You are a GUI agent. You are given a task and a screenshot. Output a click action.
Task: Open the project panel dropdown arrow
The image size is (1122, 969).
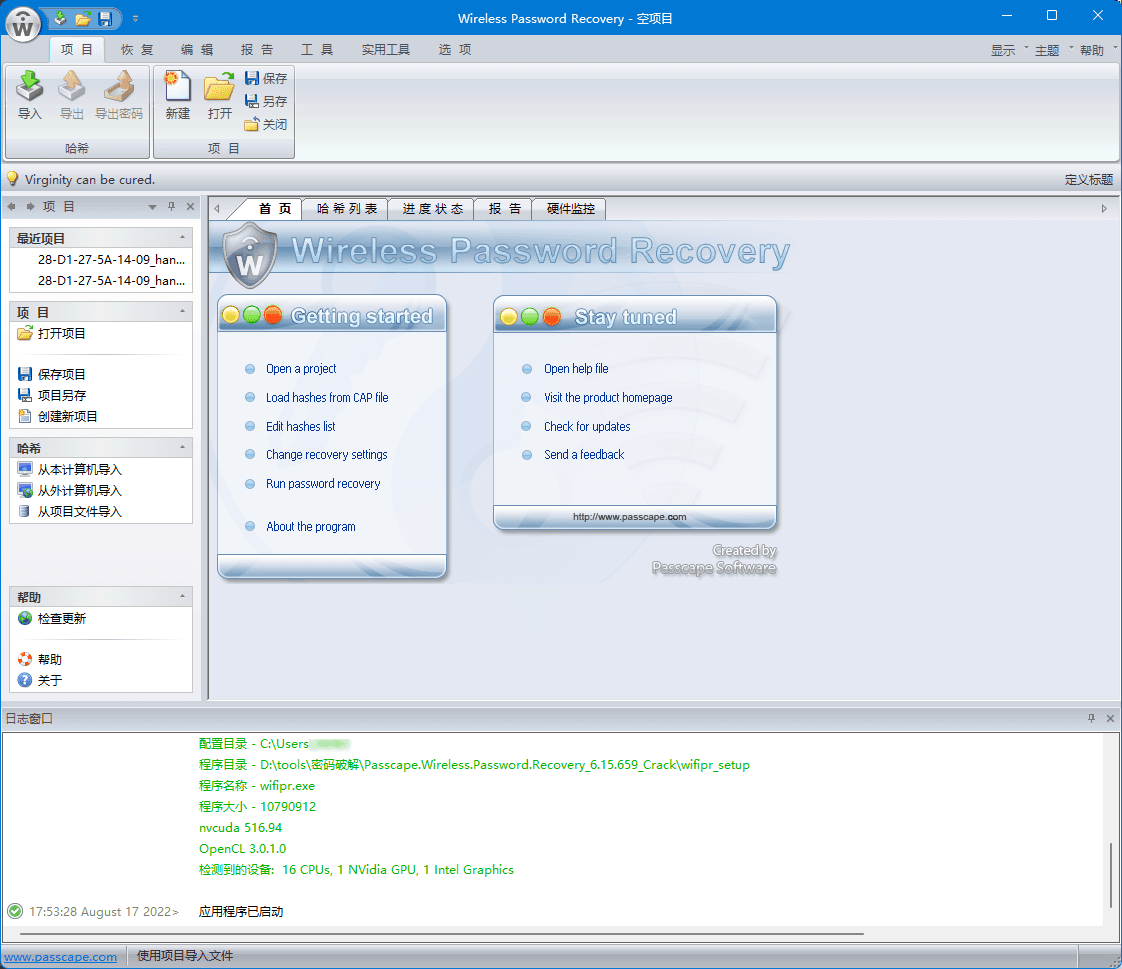(x=152, y=207)
